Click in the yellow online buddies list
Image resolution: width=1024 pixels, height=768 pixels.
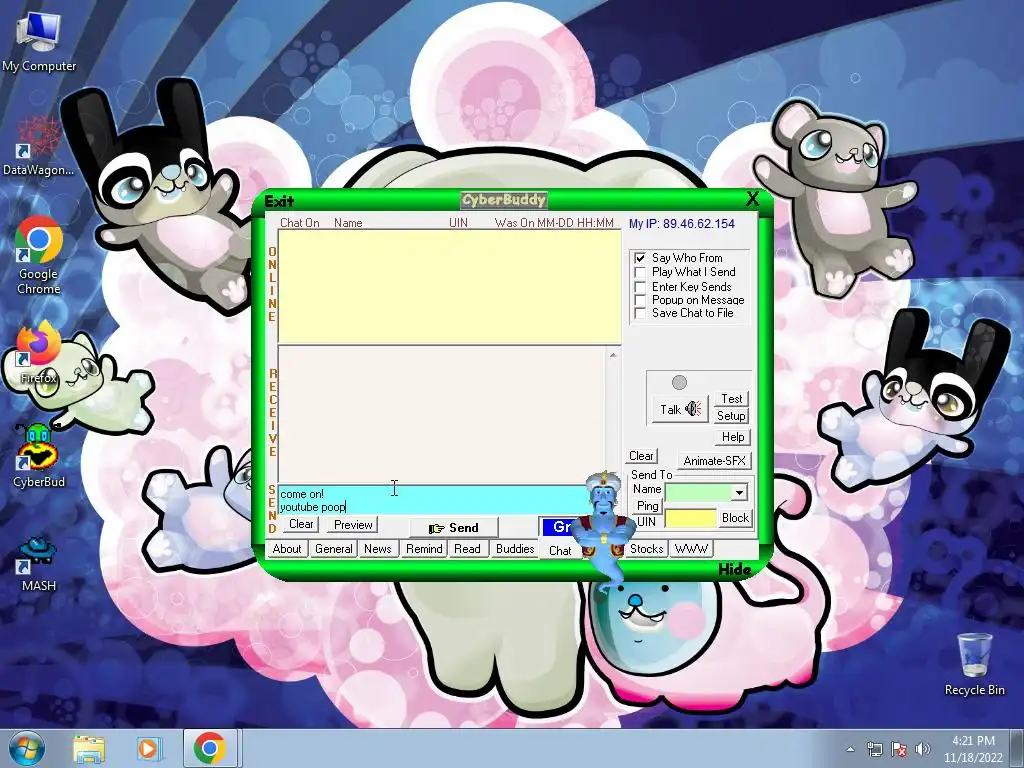click(449, 287)
